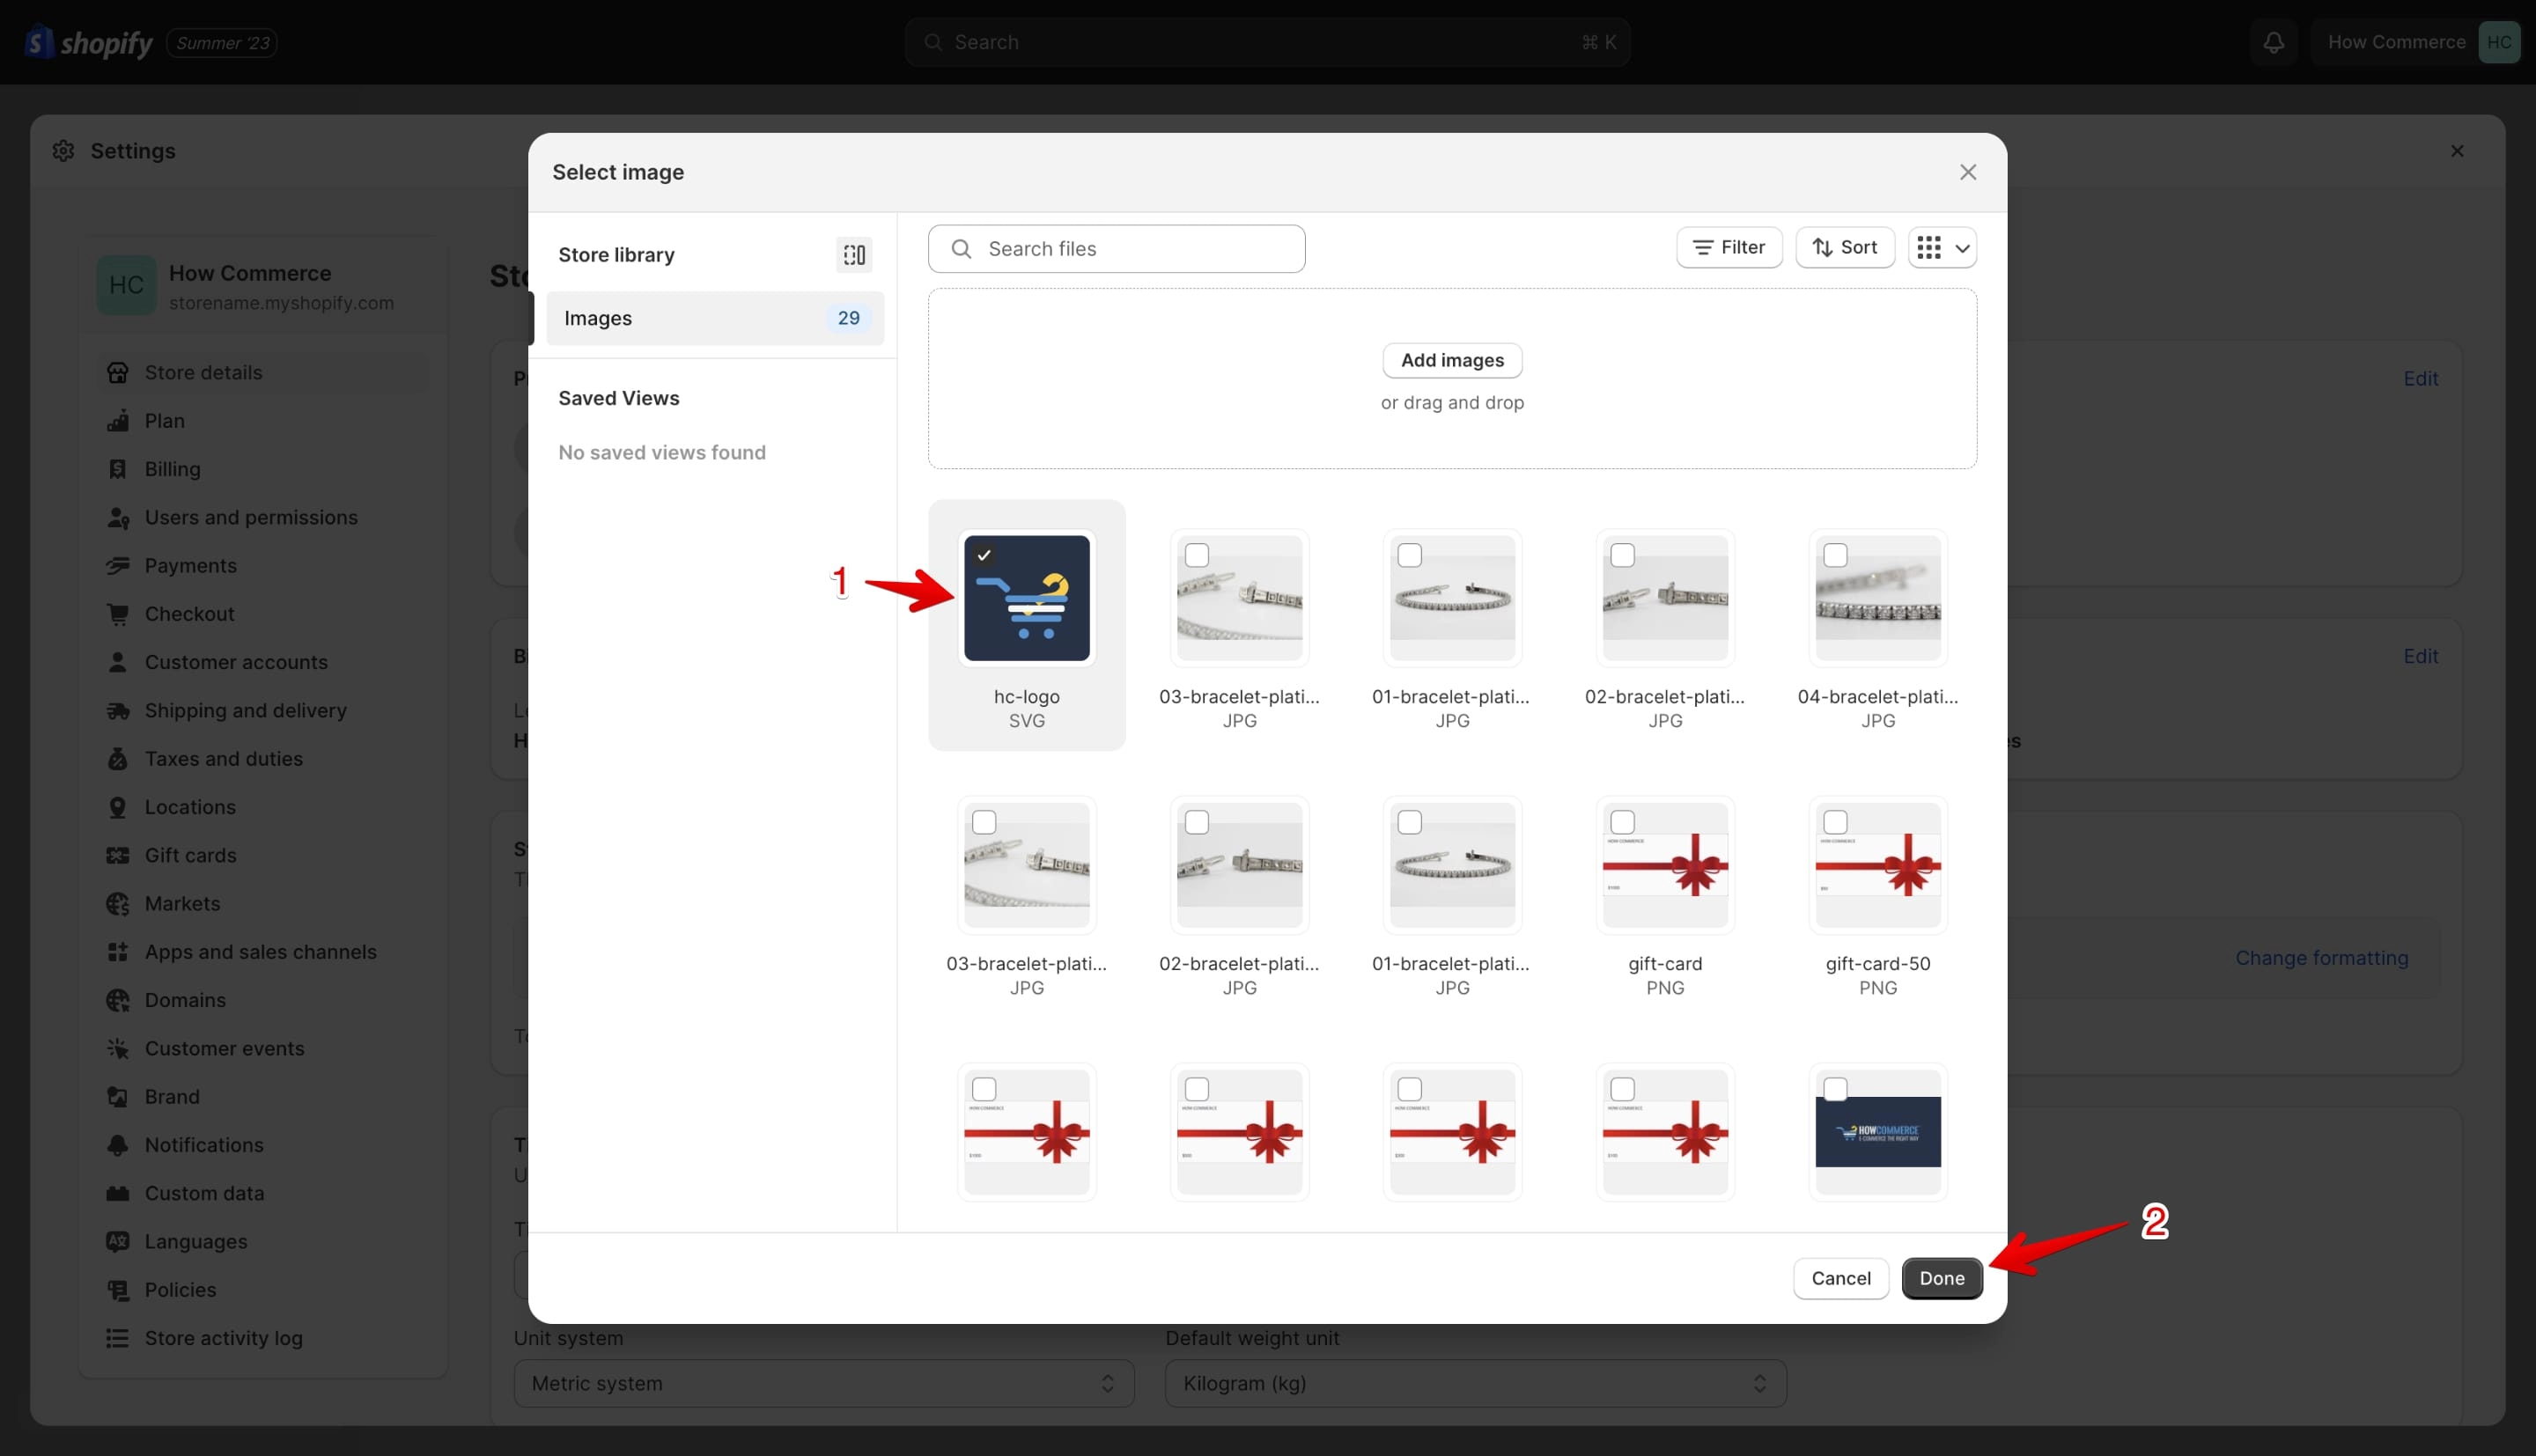This screenshot has height=1456, width=2536.
Task: Click the Settings gear icon
Action: 64,151
